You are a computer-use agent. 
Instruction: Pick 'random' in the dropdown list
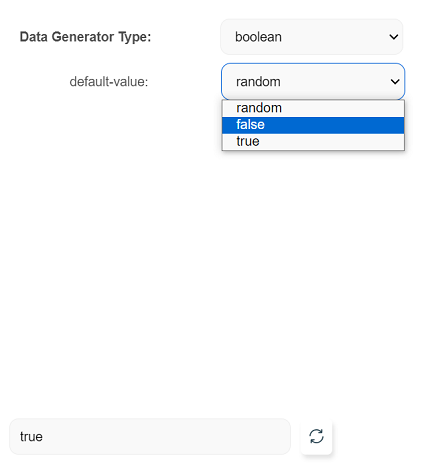[313, 108]
